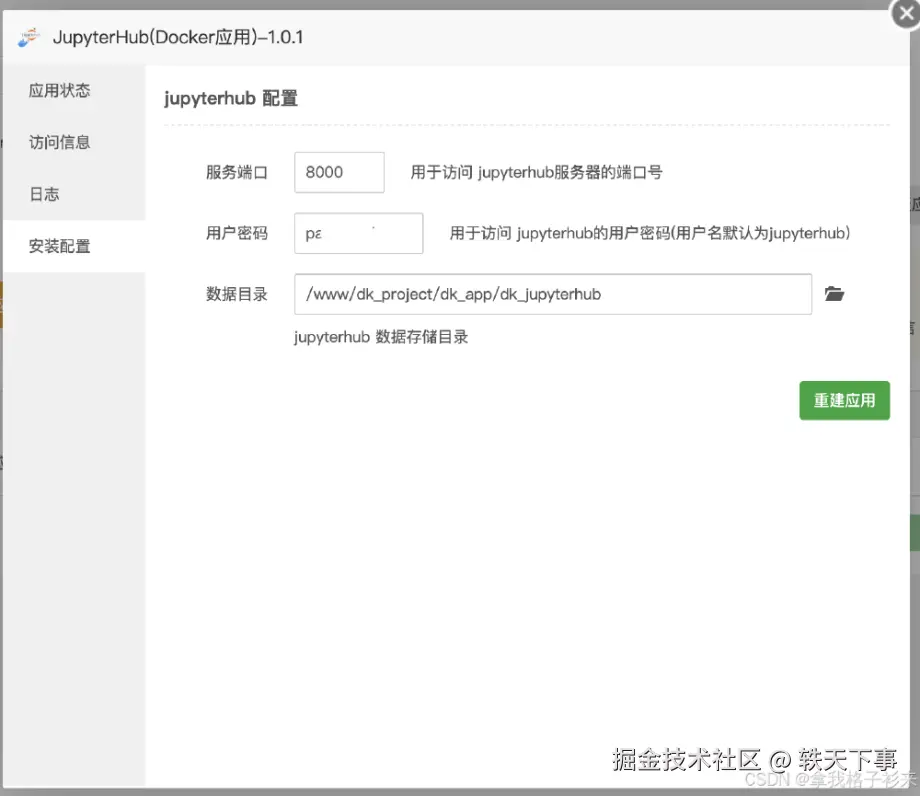Select the 安装配置 tab
920x796 pixels.
tap(74, 246)
